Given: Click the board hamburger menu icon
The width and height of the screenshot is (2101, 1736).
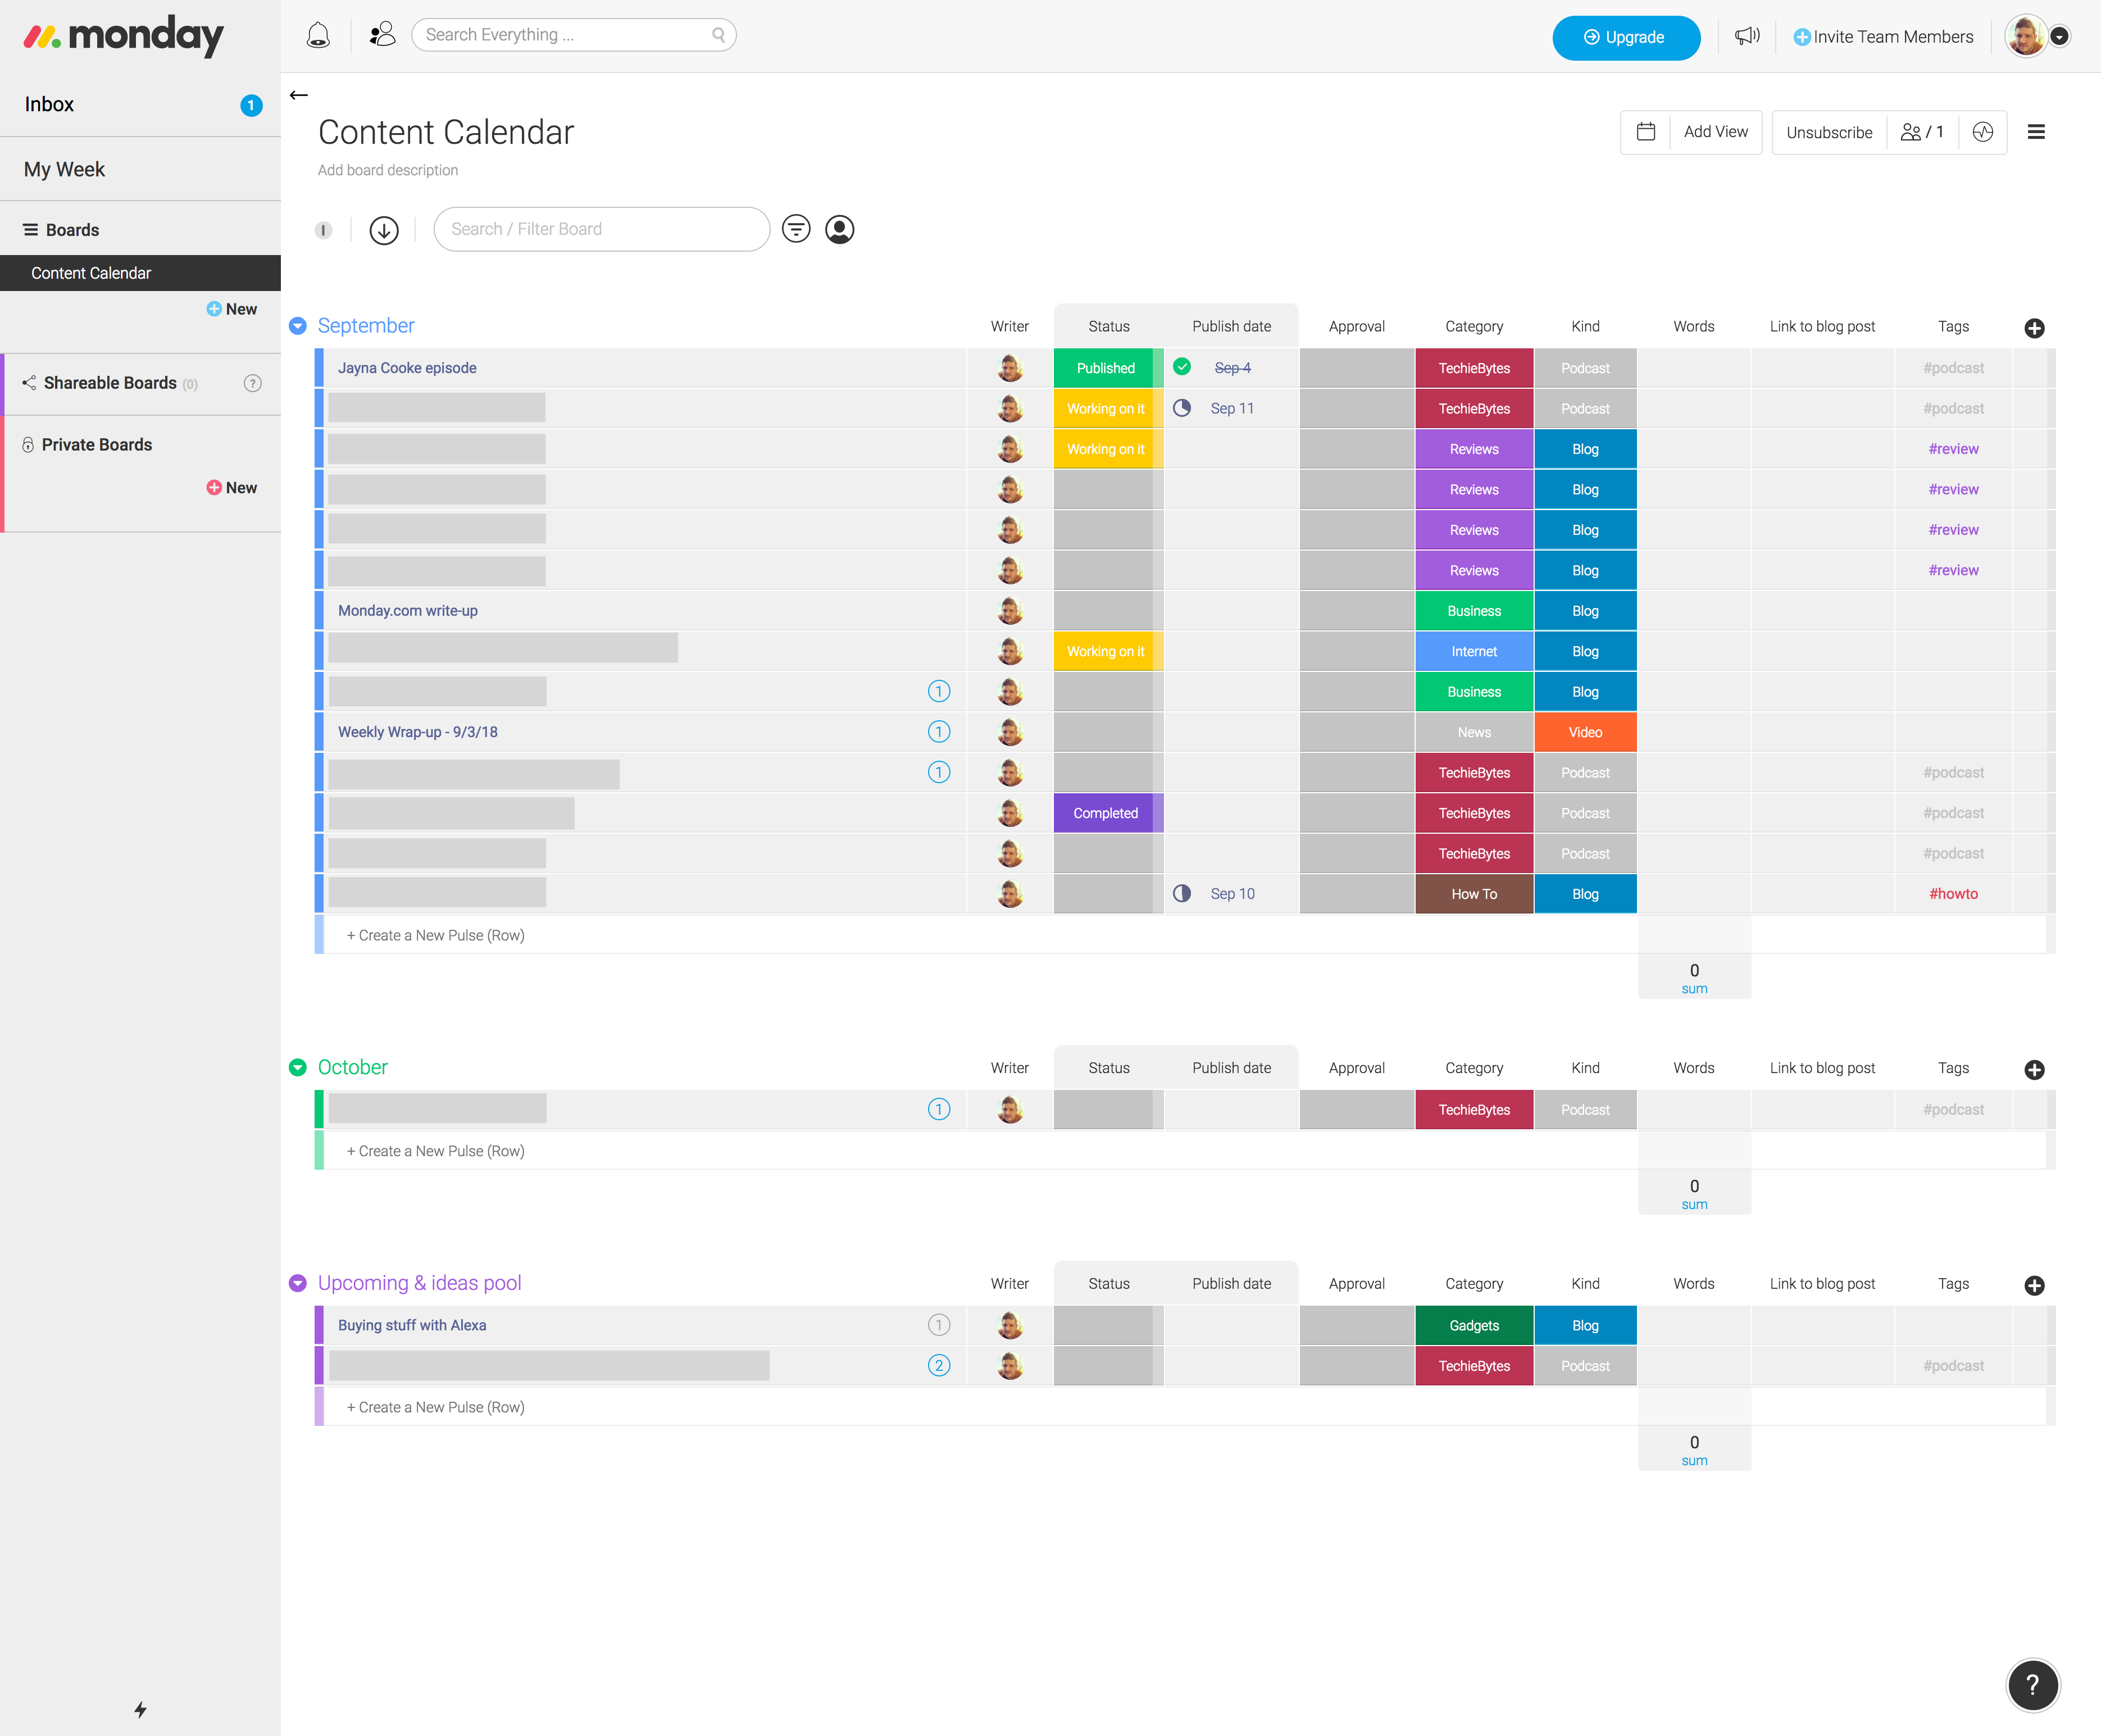Looking at the screenshot, I should pos(2036,132).
